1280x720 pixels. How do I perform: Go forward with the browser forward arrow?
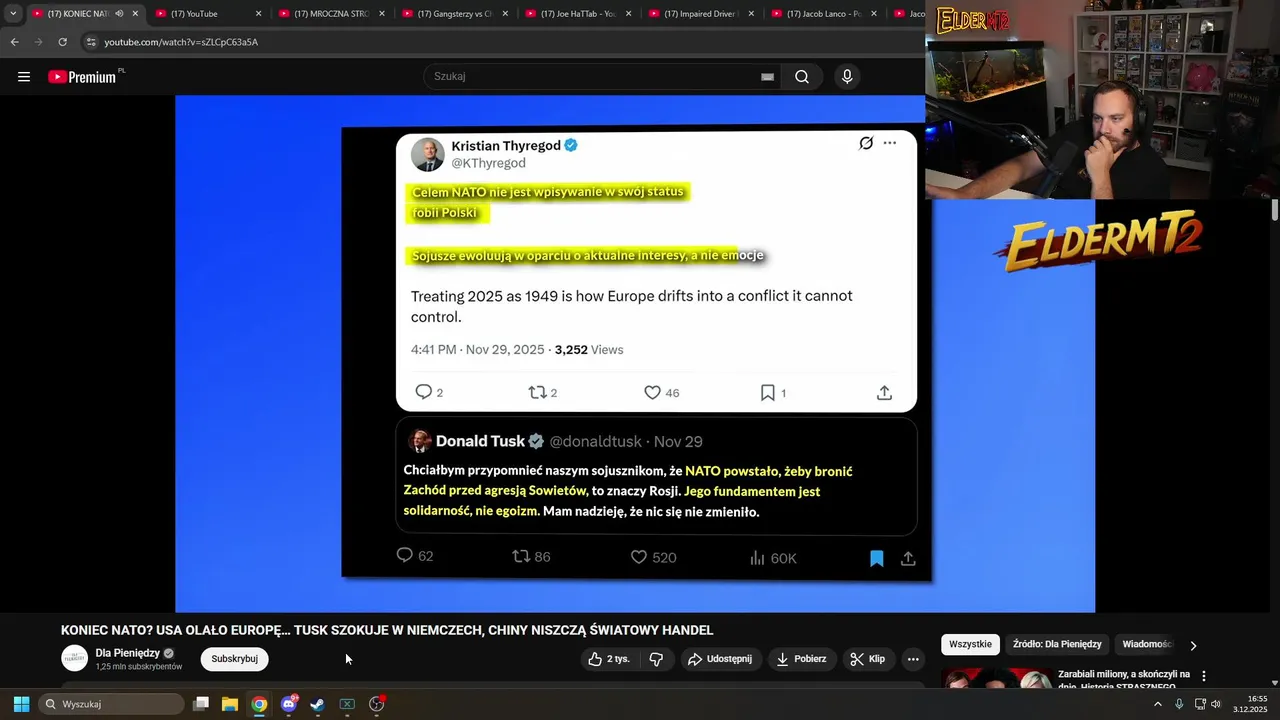(x=38, y=42)
